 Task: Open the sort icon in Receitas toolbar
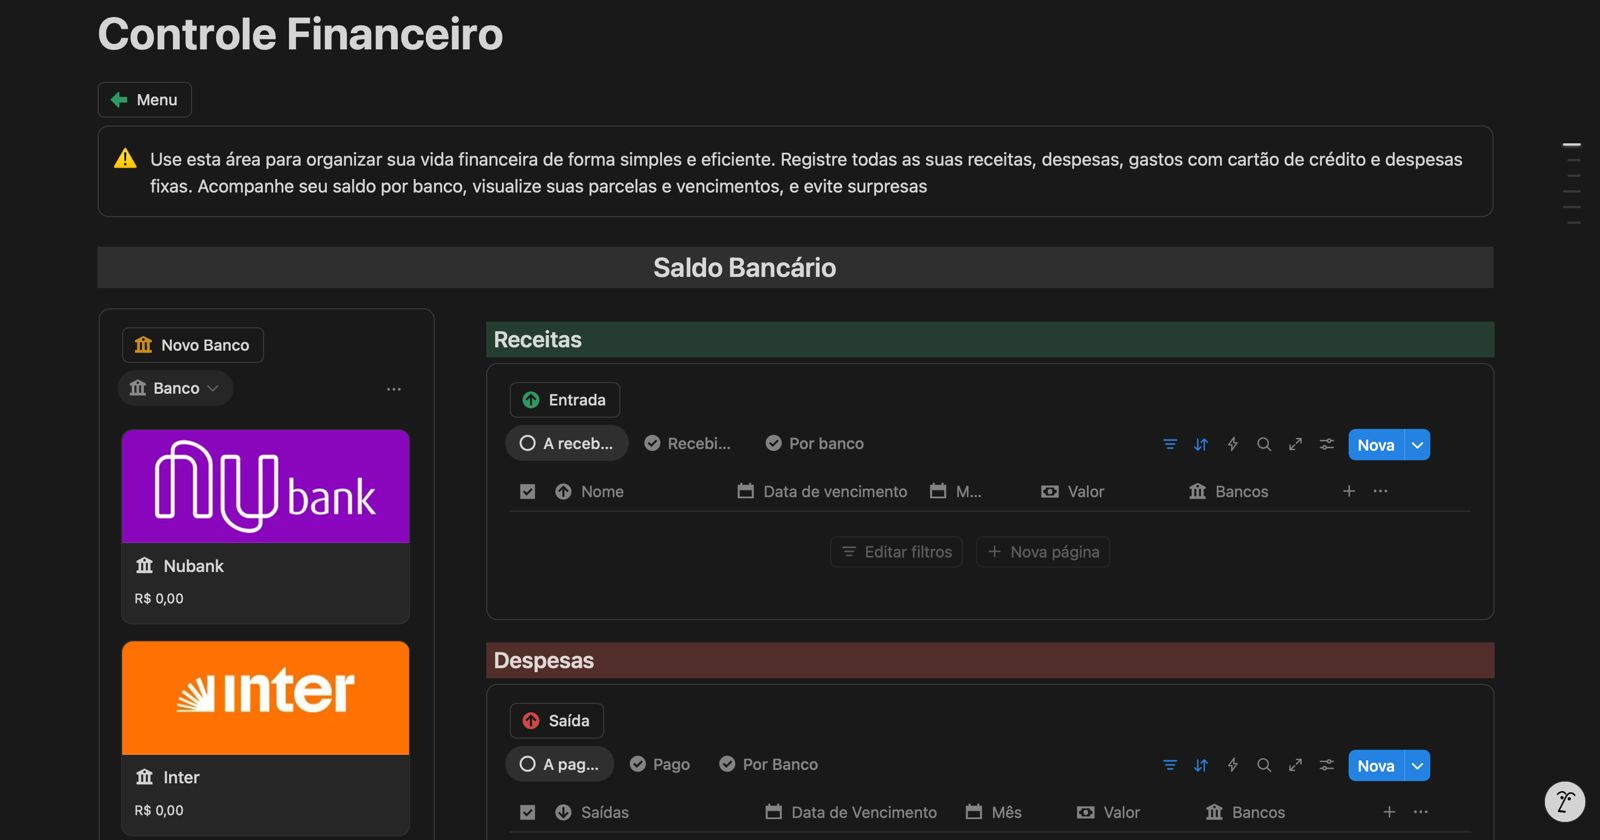1201,444
